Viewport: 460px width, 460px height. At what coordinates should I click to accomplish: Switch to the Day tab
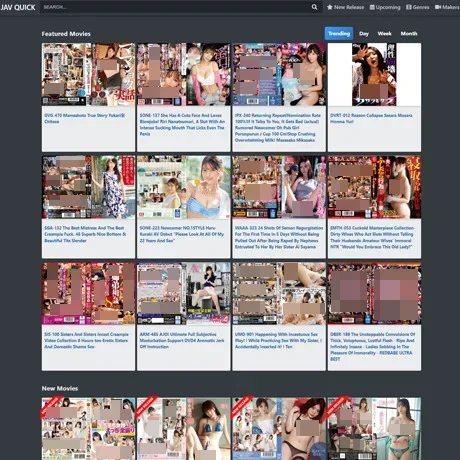tap(364, 33)
